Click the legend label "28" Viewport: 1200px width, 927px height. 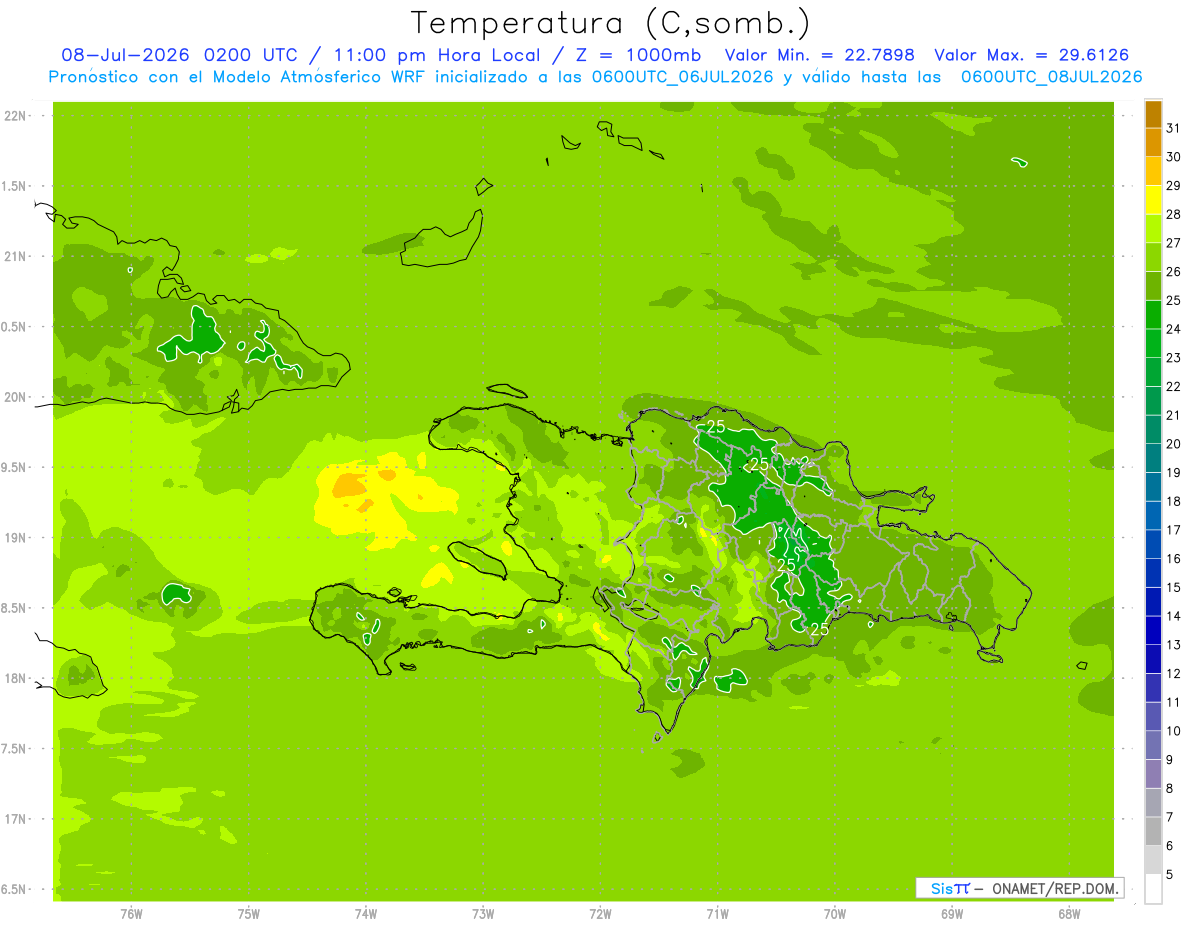[1174, 214]
